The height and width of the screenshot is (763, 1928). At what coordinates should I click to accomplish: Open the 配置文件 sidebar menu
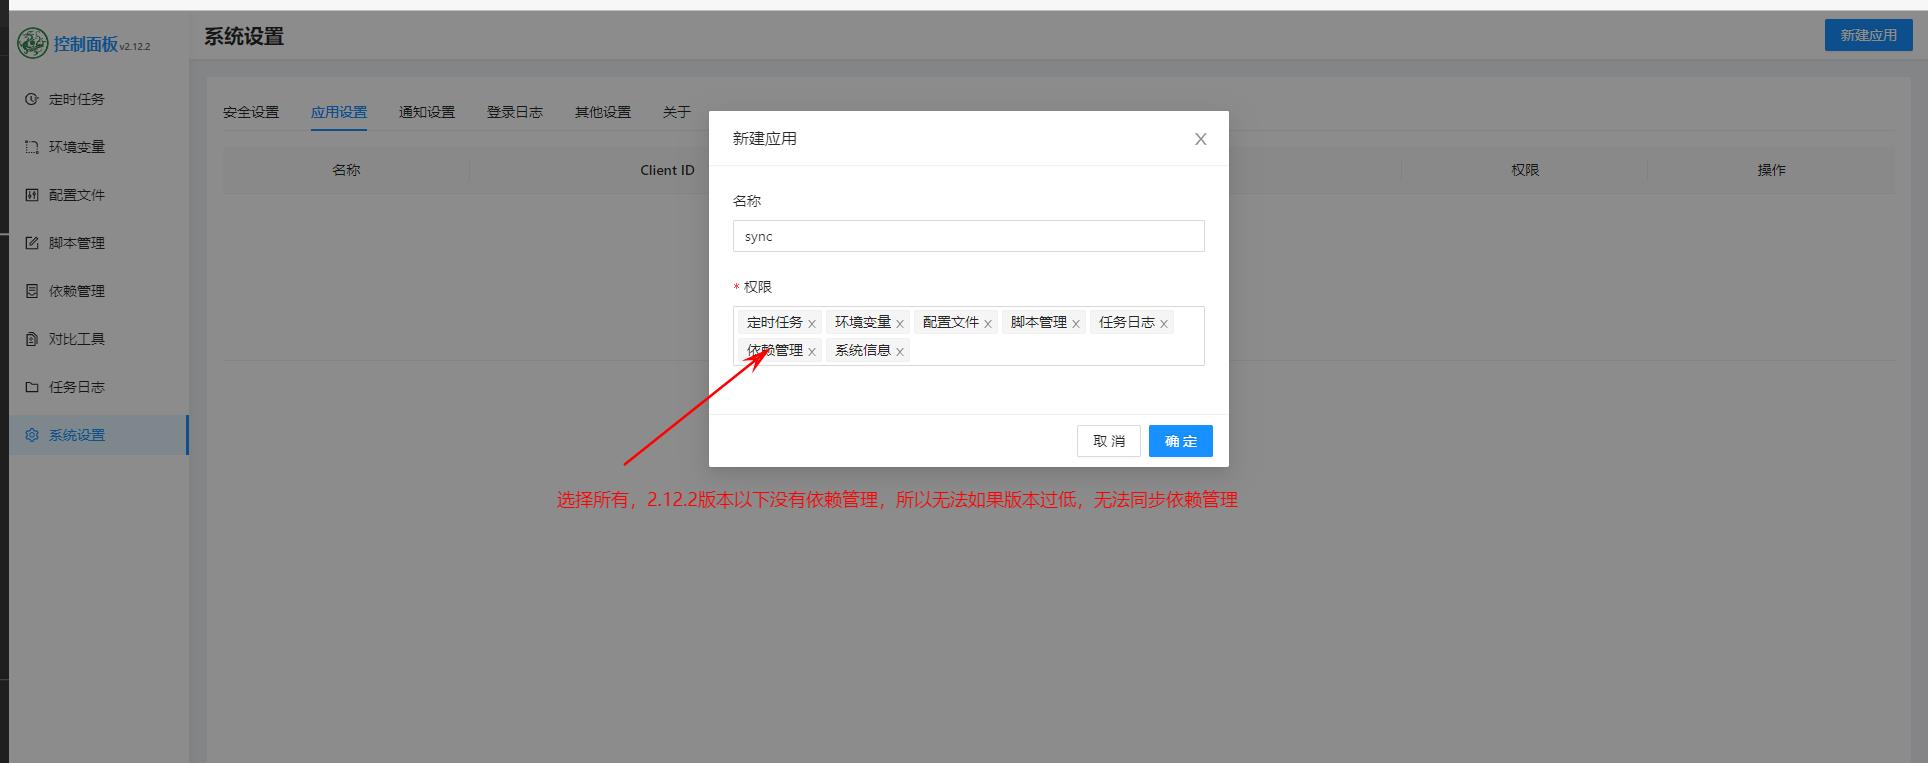(x=99, y=195)
